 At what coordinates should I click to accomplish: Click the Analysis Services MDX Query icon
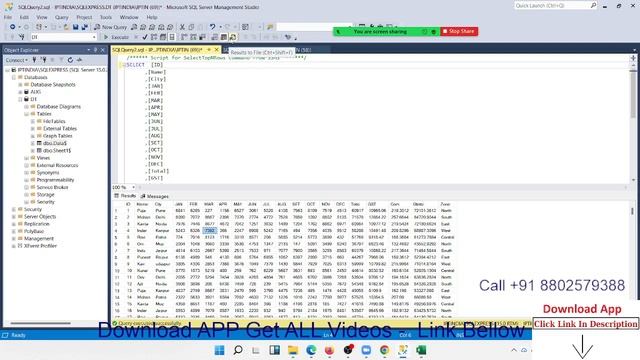pos(143,27)
